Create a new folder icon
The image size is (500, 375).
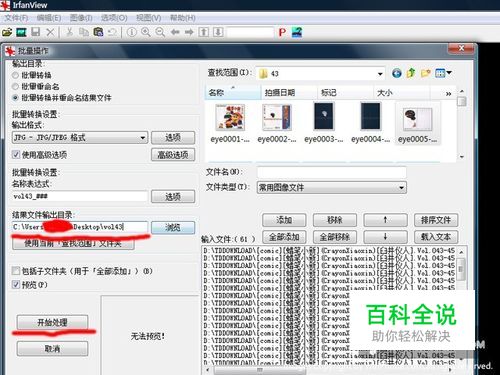(x=426, y=73)
